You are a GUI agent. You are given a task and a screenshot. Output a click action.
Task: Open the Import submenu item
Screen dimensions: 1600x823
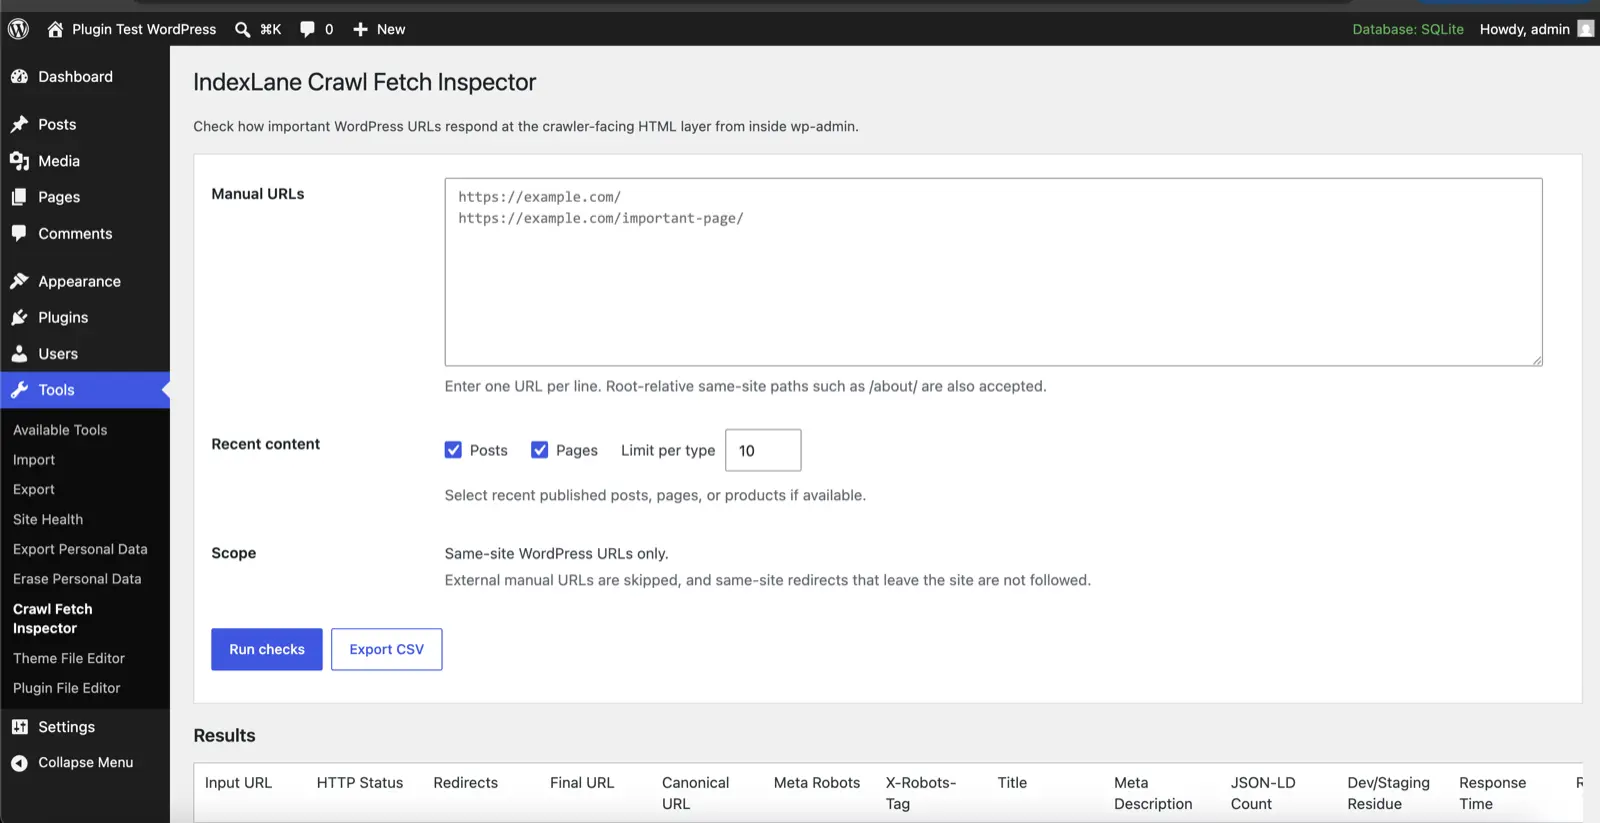tap(34, 460)
